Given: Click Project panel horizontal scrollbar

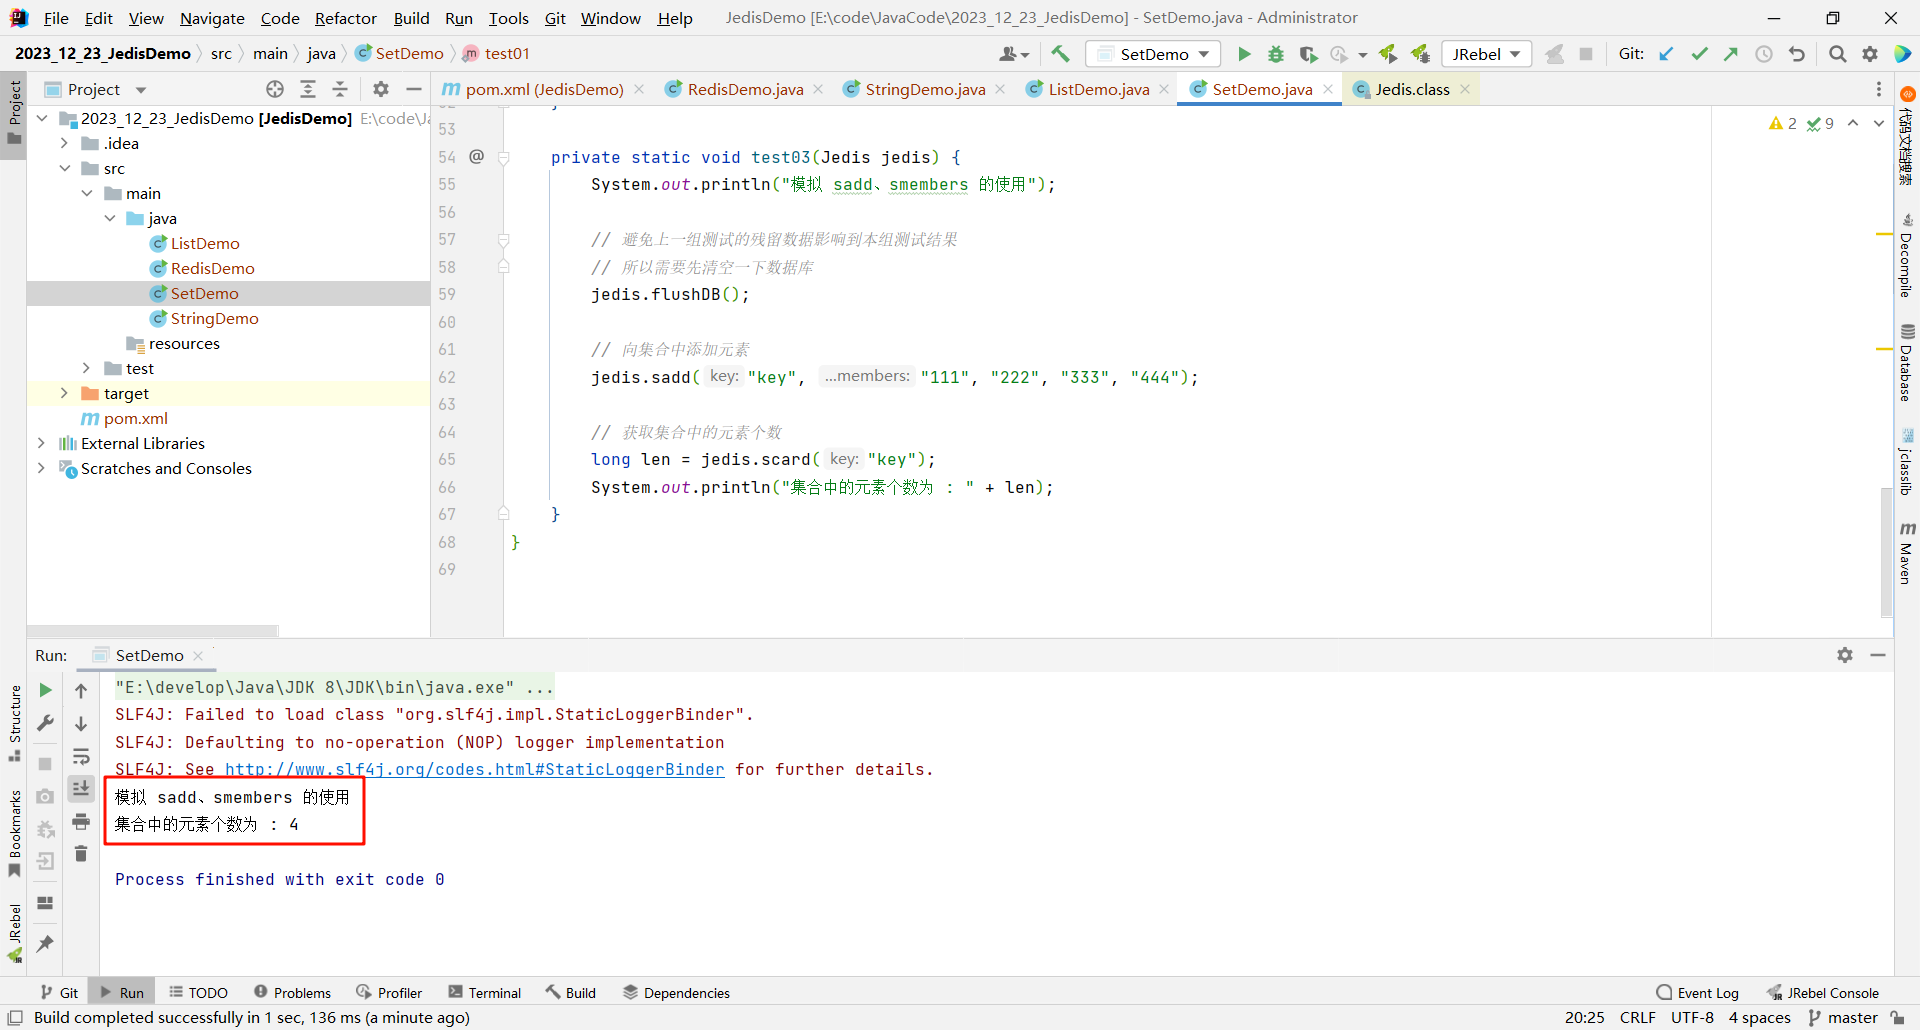Looking at the screenshot, I should pyautogui.click(x=153, y=631).
